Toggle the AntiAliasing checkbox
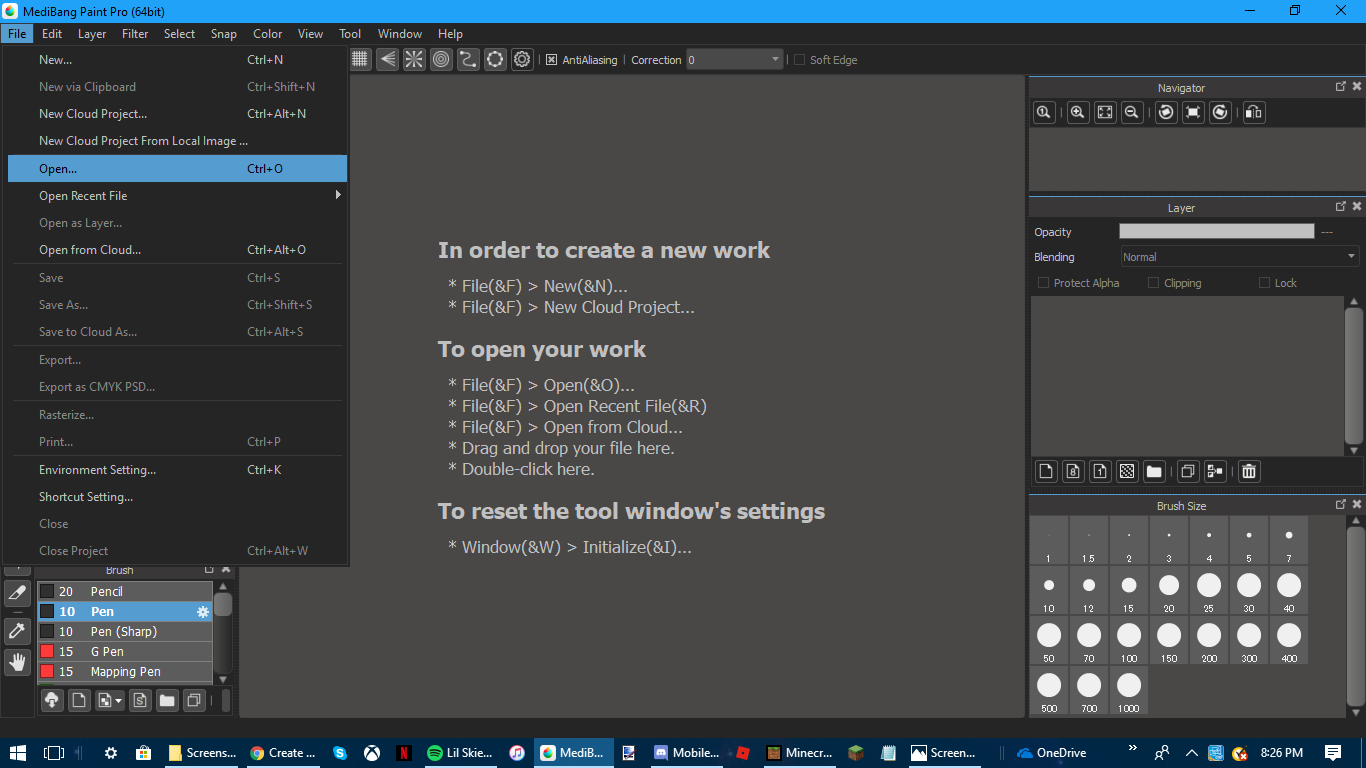This screenshot has width=1366, height=768. coord(551,60)
